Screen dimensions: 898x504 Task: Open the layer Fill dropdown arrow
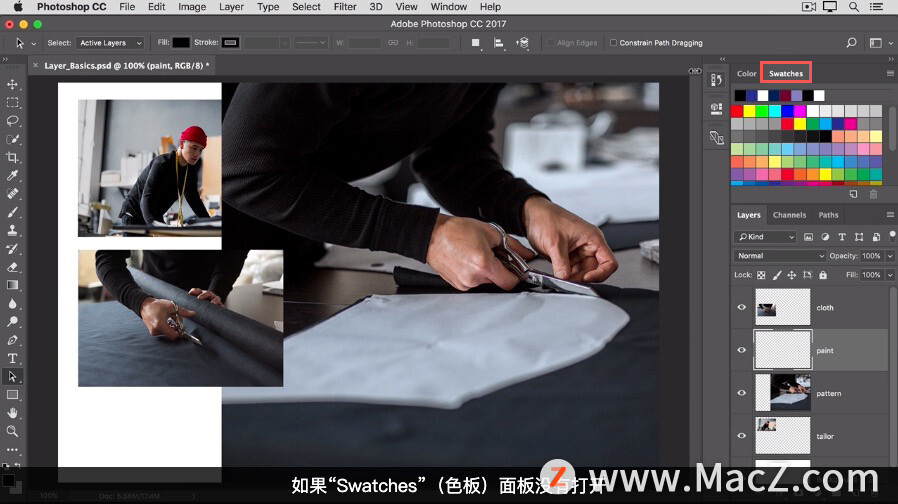point(890,275)
